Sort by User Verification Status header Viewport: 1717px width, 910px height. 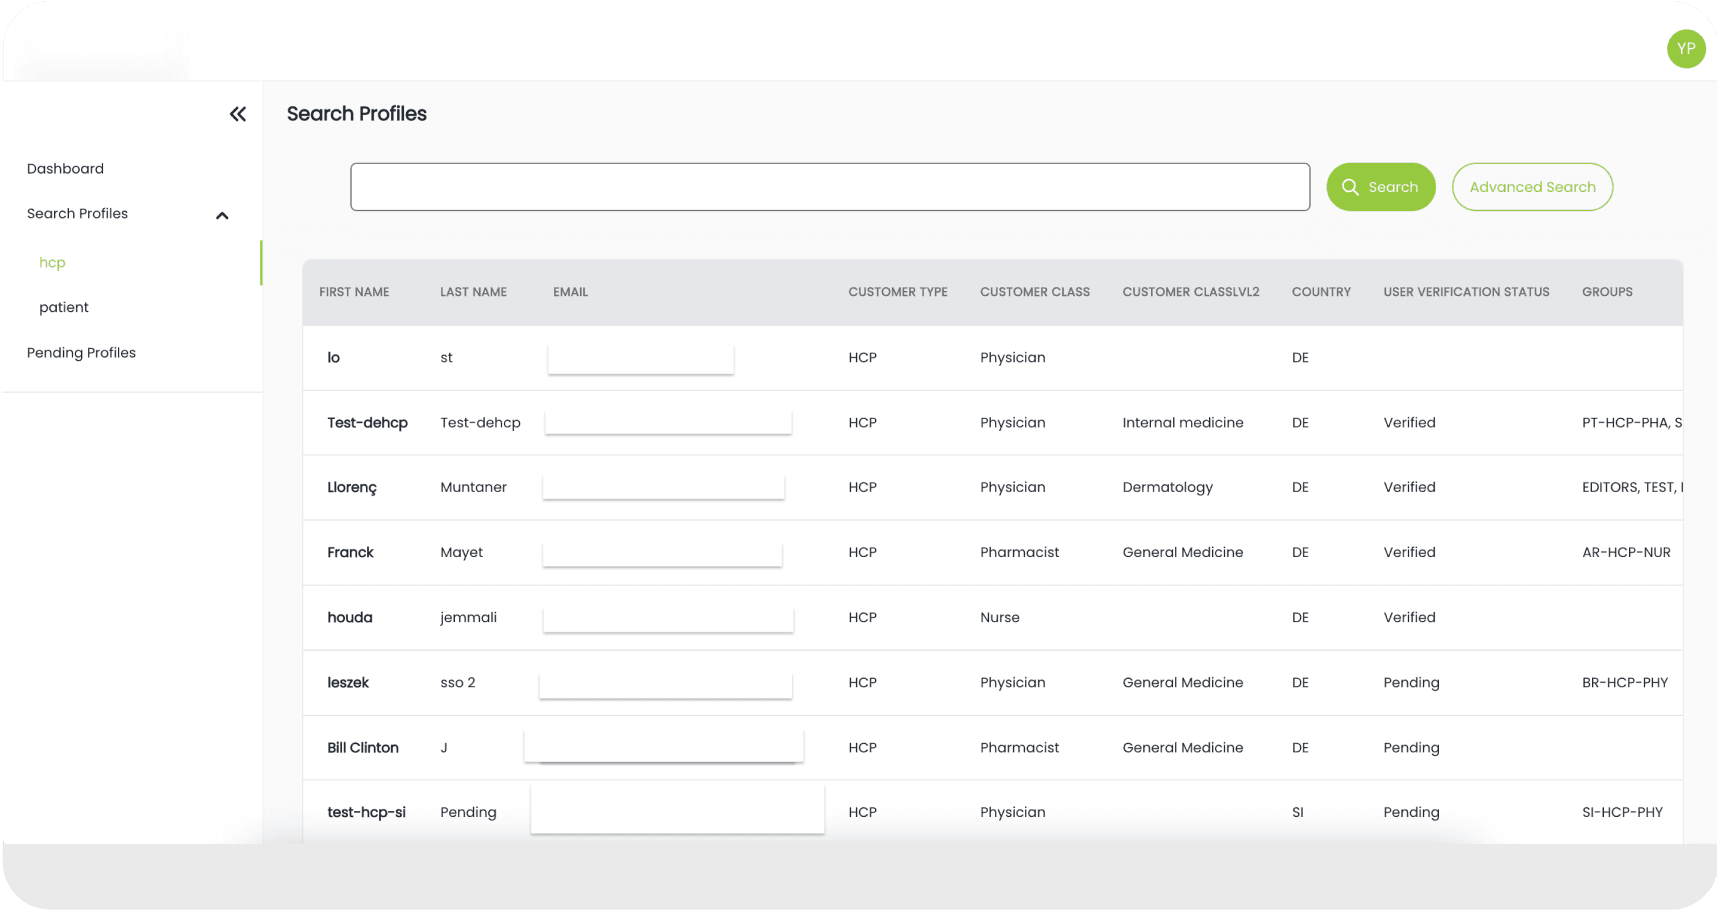tap(1465, 292)
